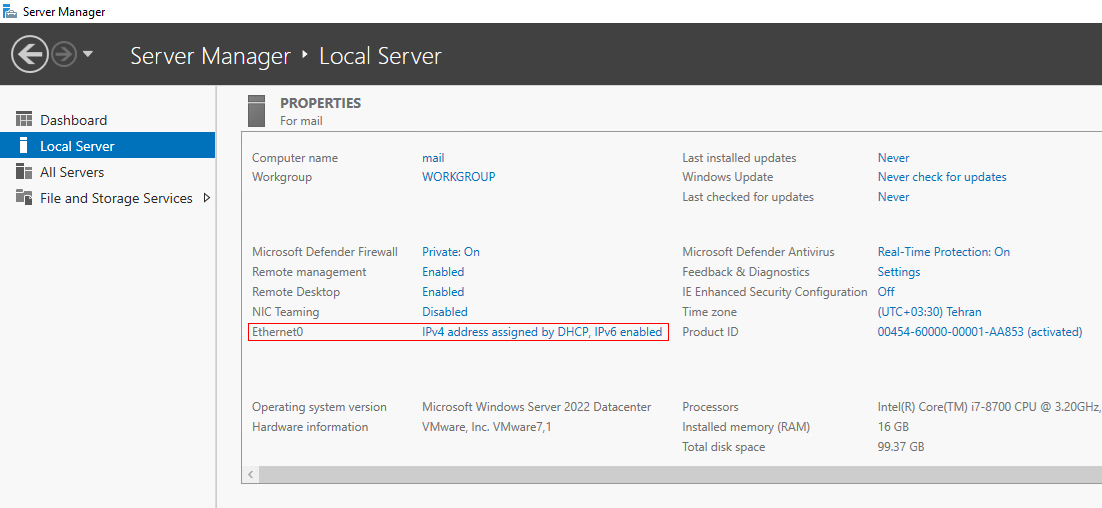The height and width of the screenshot is (508, 1102).
Task: Click the 'Windows Update' label
Action: pos(727,177)
